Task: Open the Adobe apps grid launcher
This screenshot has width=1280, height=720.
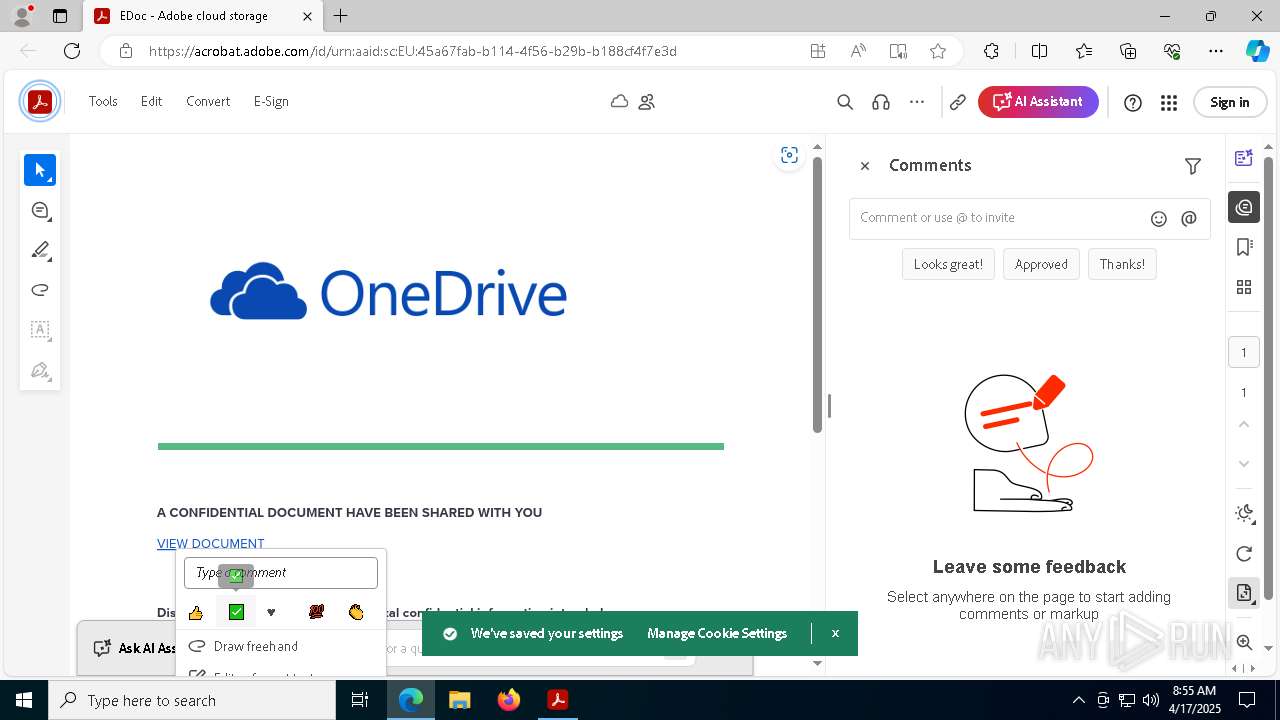Action: [1169, 102]
